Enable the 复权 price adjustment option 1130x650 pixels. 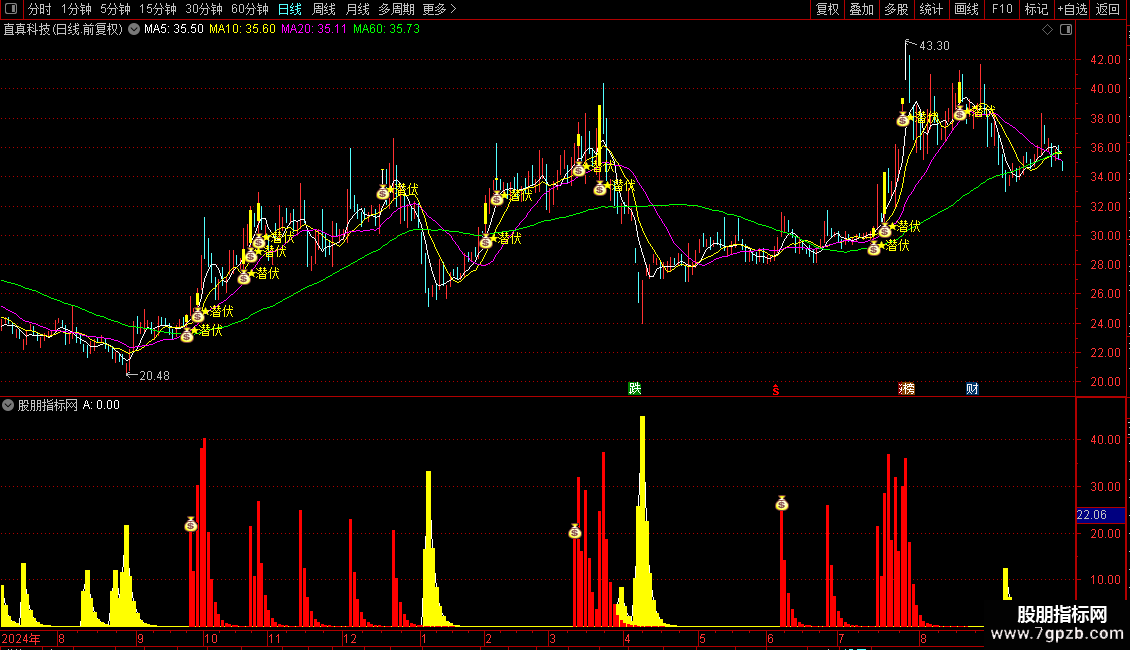(827, 9)
